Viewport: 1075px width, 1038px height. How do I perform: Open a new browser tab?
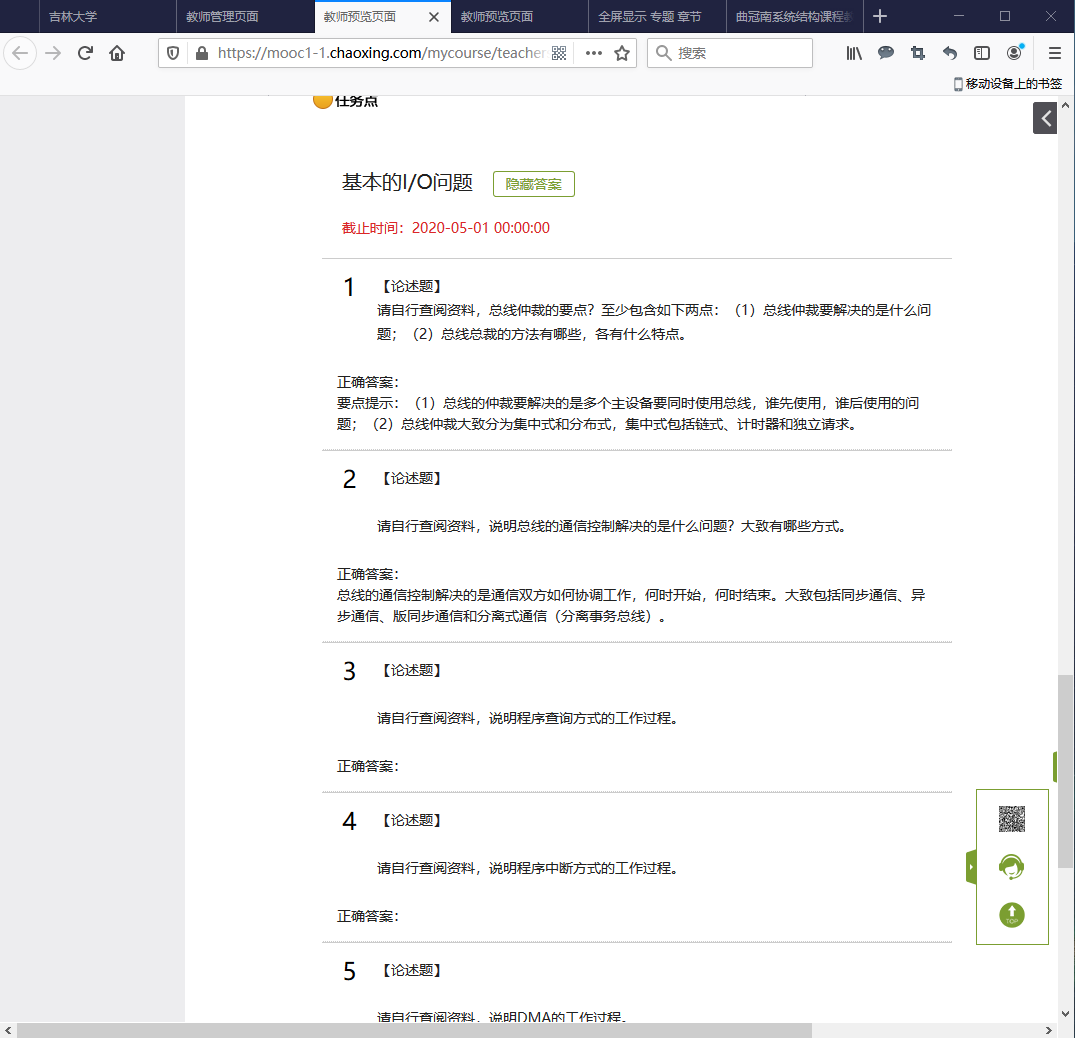[880, 16]
